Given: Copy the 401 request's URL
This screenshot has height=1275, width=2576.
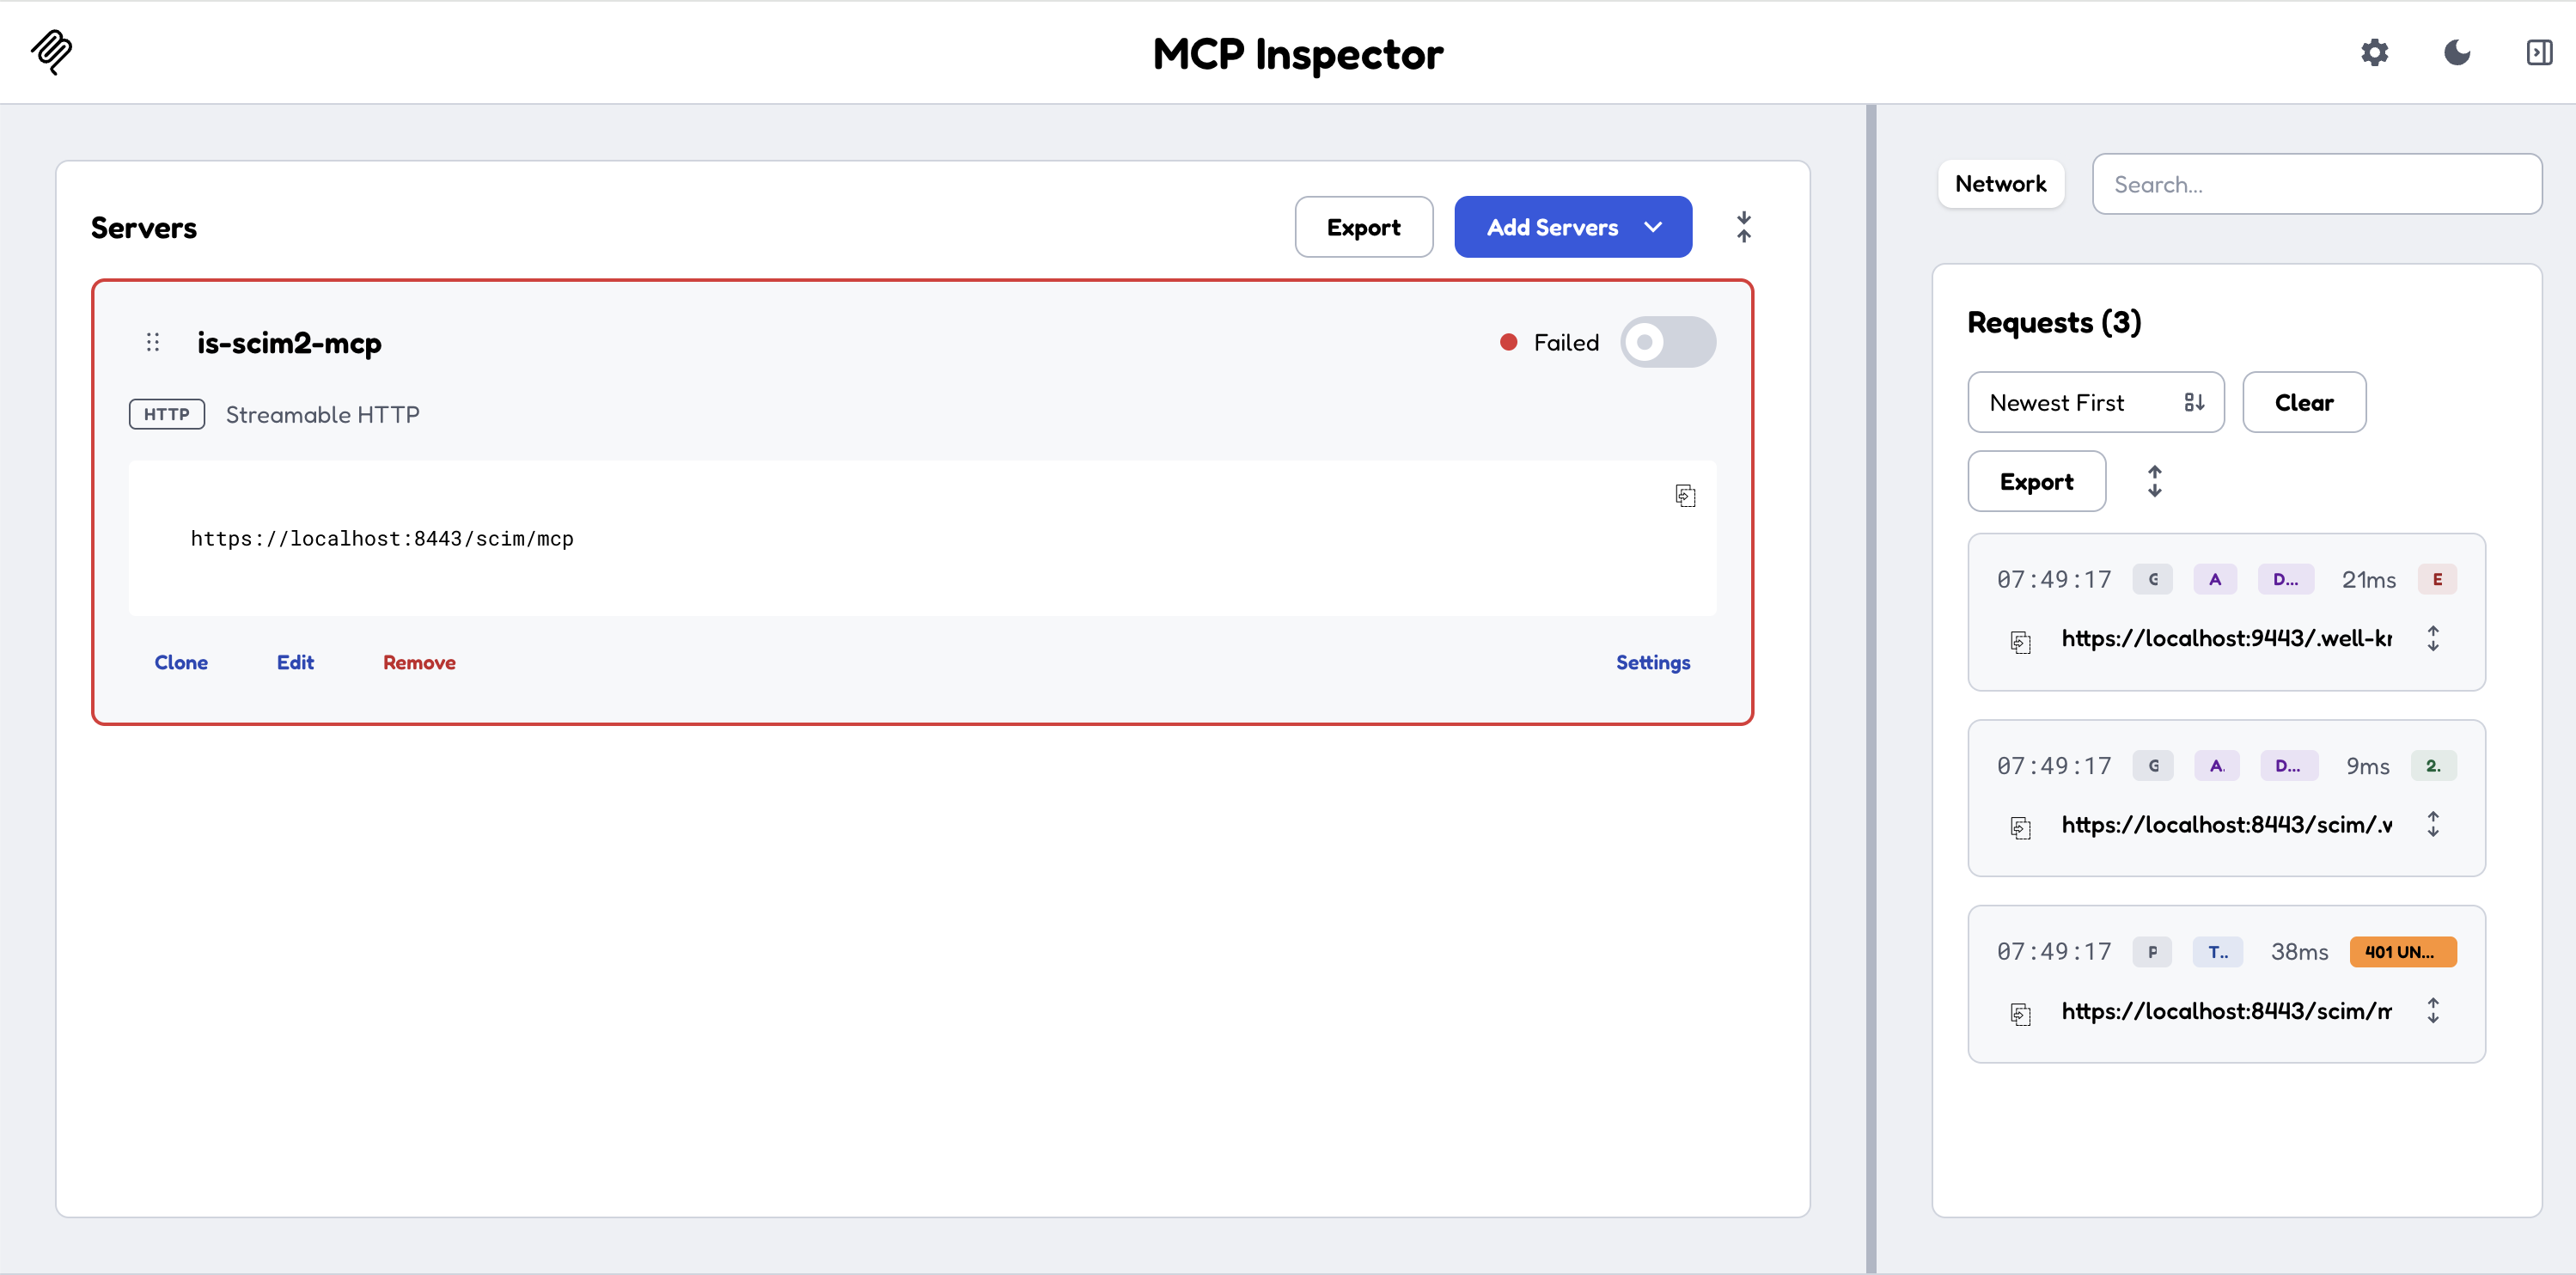Looking at the screenshot, I should (x=2020, y=1014).
